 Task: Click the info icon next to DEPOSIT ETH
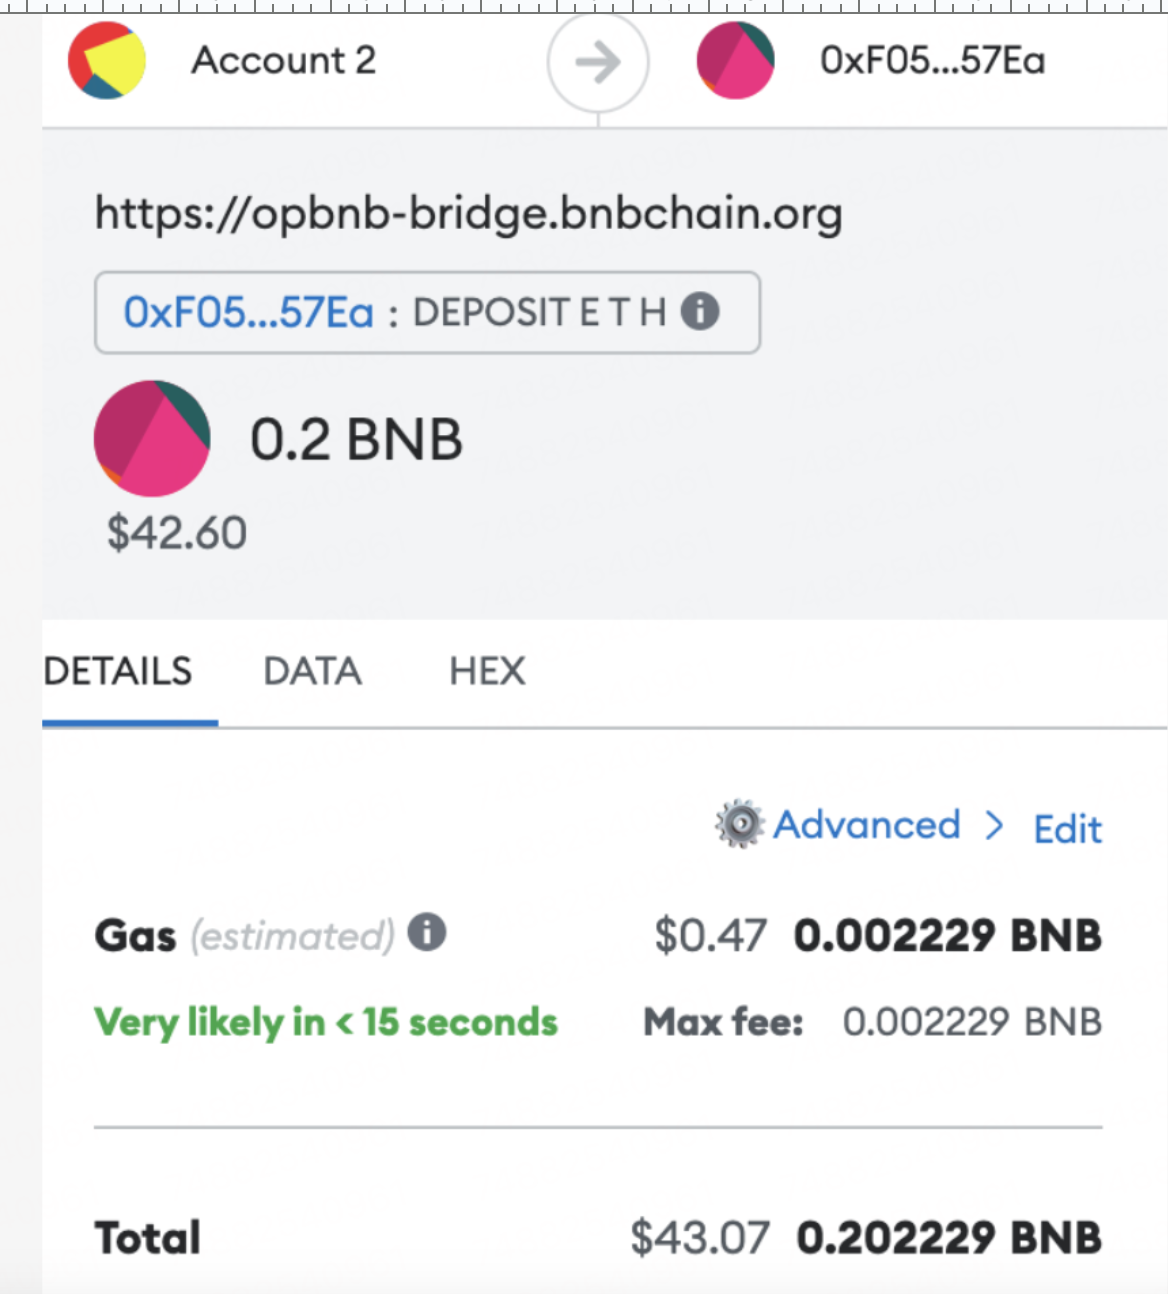click(x=700, y=312)
